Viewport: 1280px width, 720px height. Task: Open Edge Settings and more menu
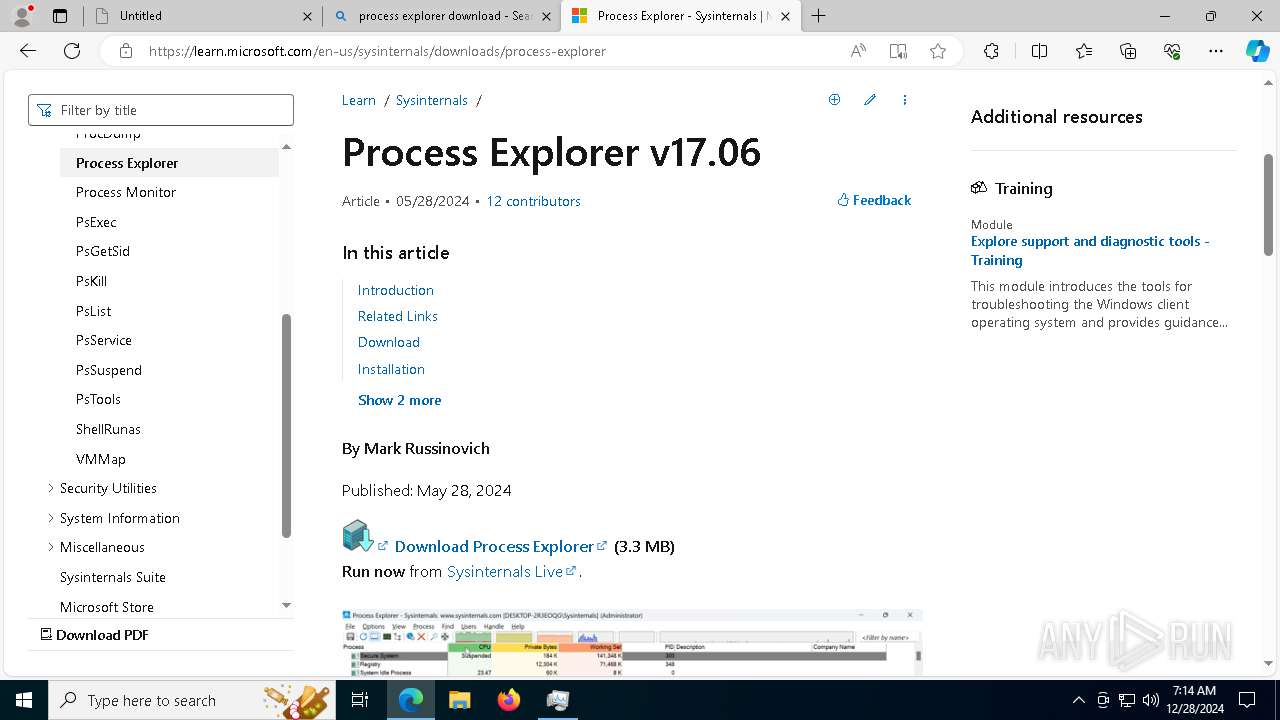point(1216,51)
